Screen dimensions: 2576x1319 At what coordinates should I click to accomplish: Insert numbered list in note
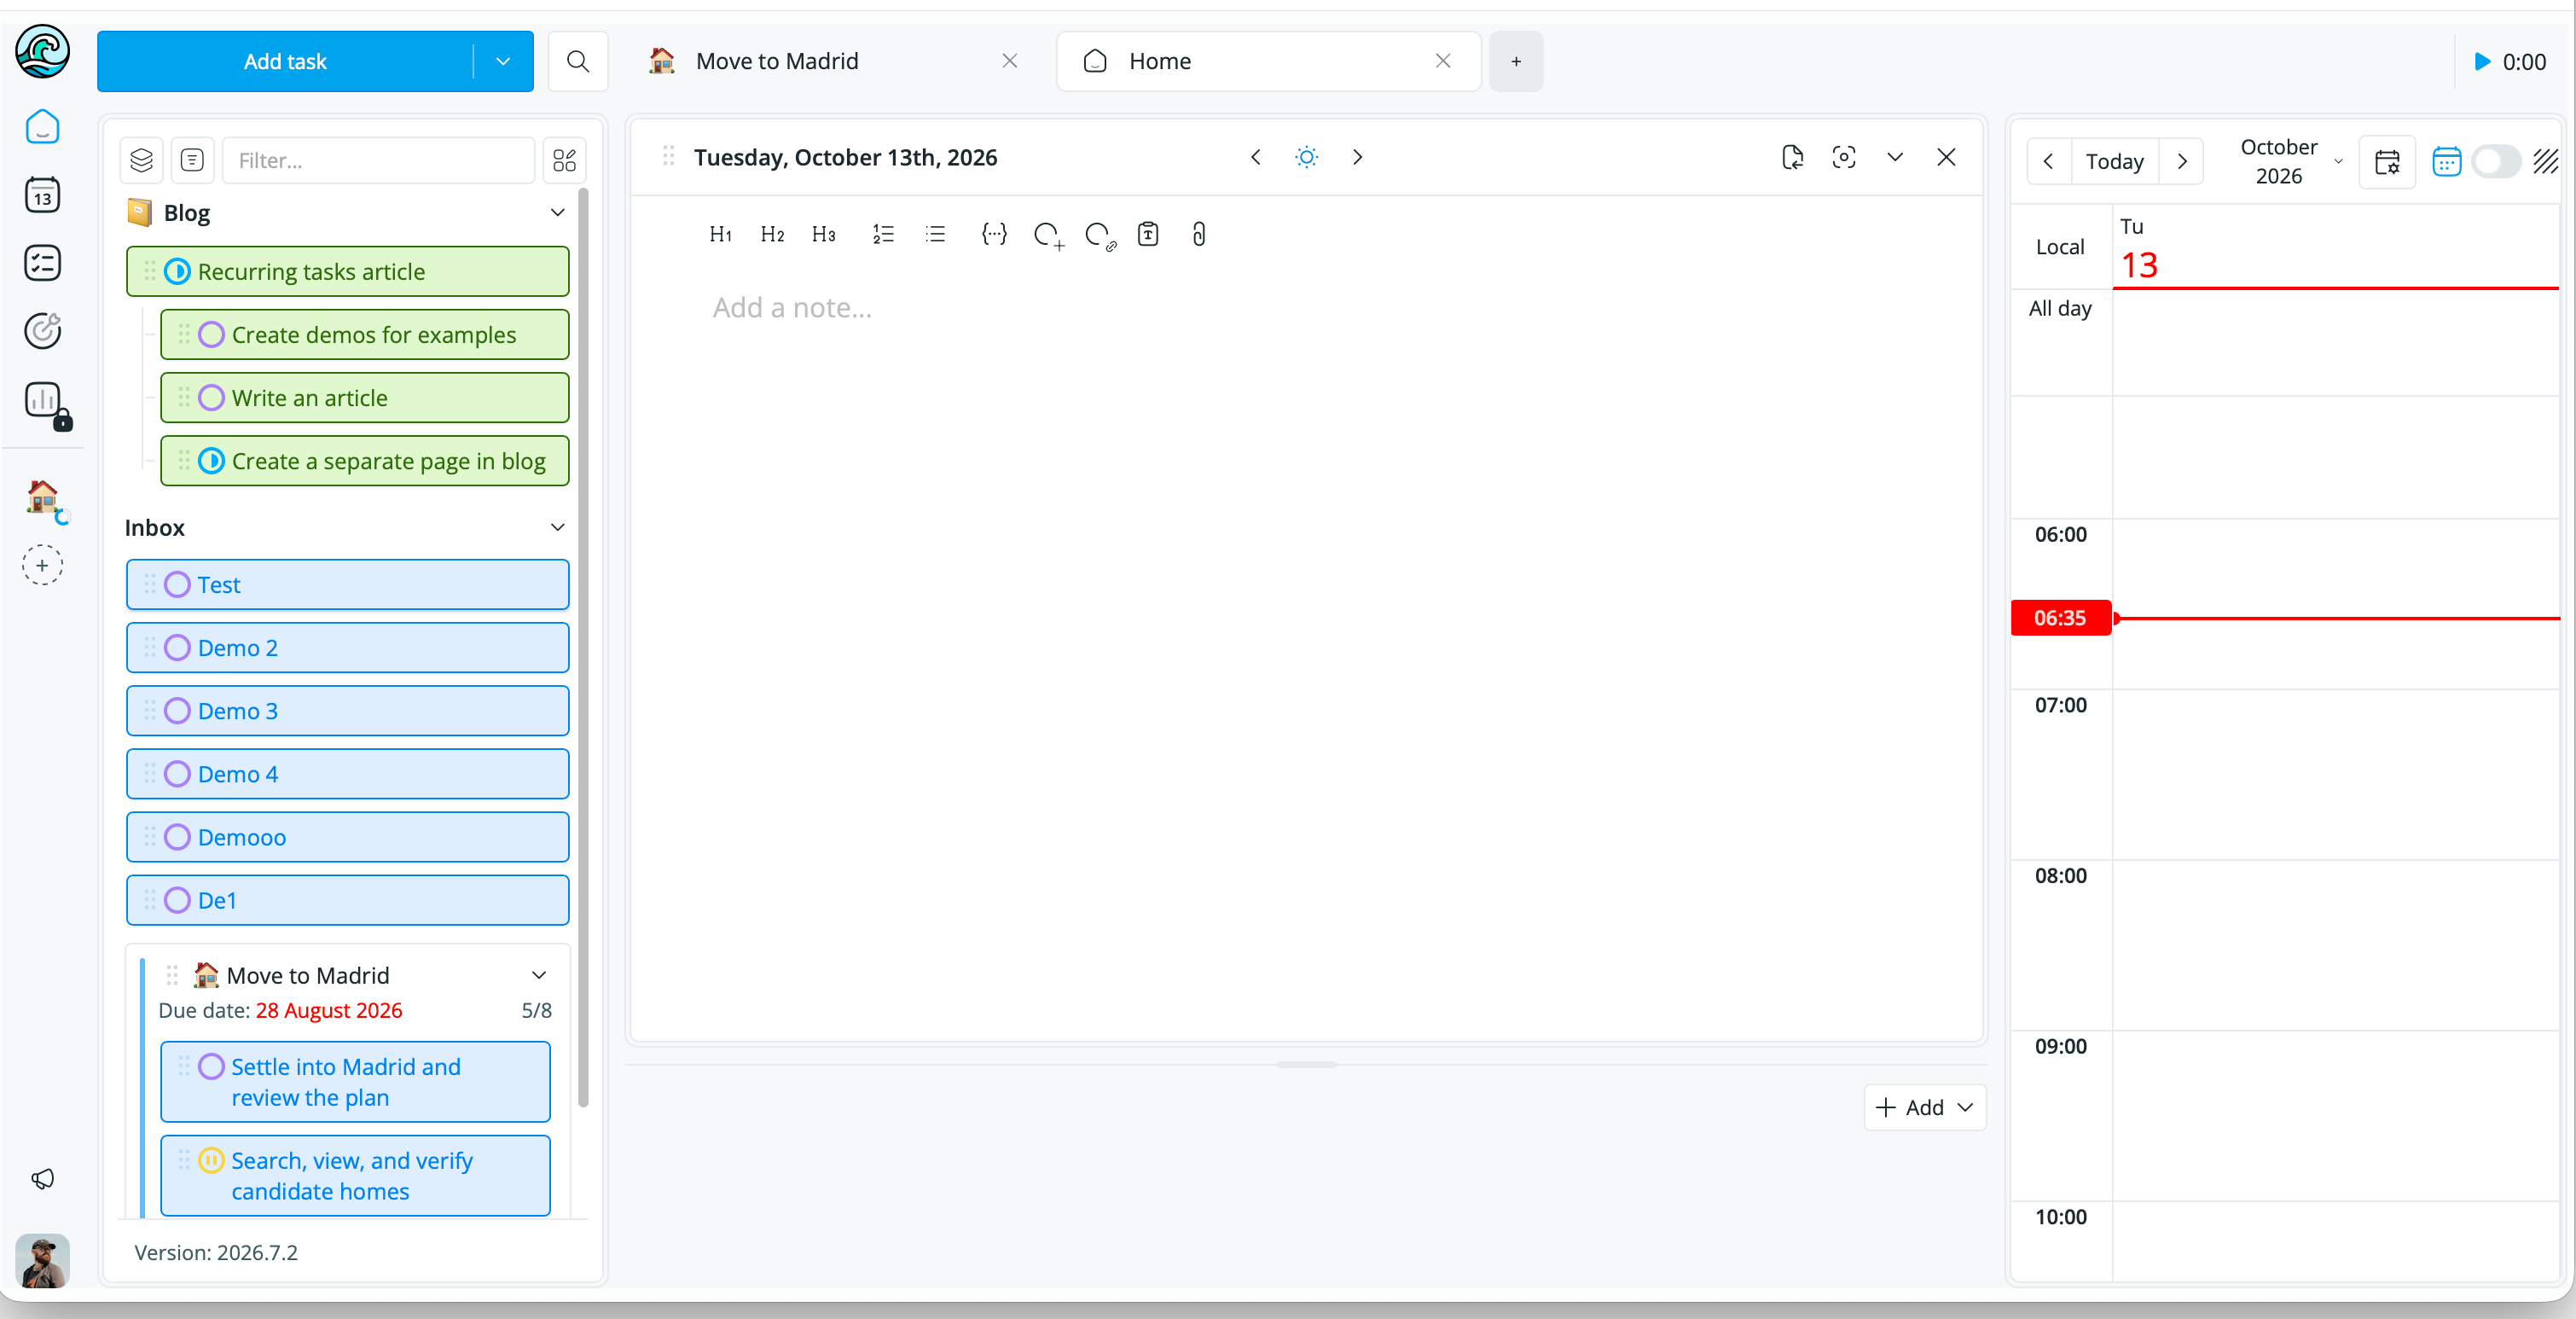[x=882, y=234]
